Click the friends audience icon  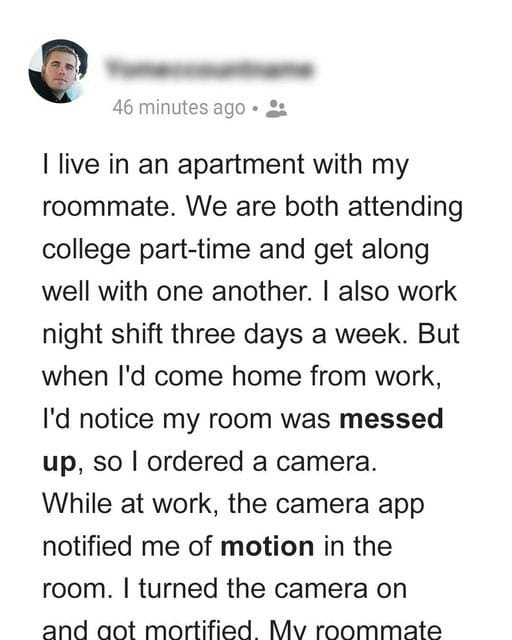point(276,109)
